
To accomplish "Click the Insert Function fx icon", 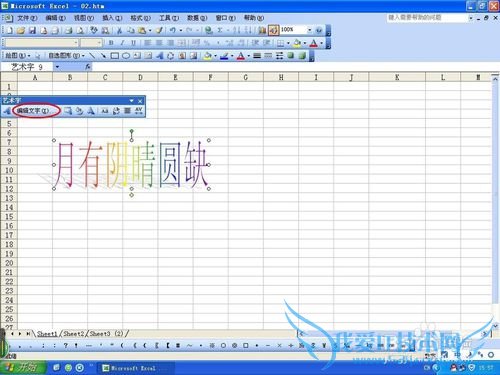I will (88, 67).
